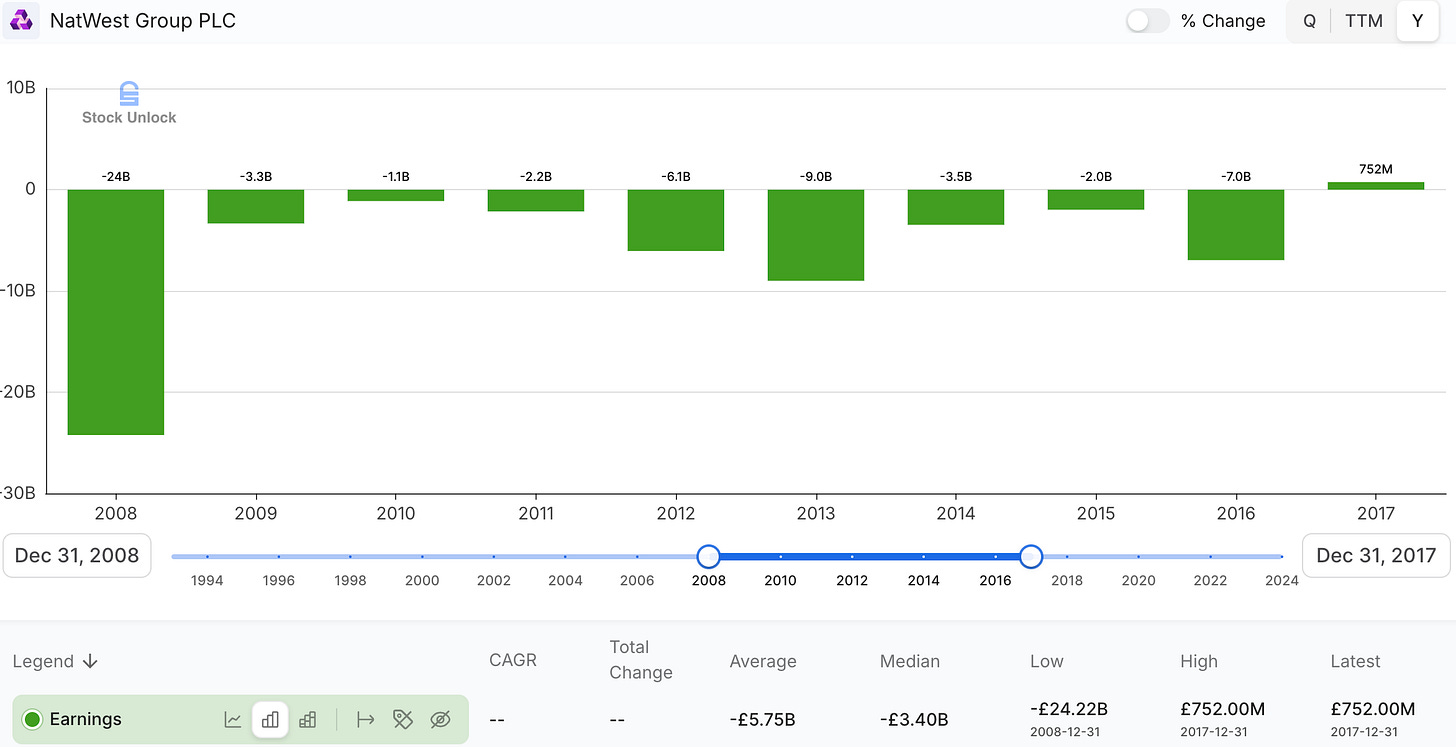1456x747 pixels.
Task: Click the green Earnings legend dot
Action: [x=33, y=719]
